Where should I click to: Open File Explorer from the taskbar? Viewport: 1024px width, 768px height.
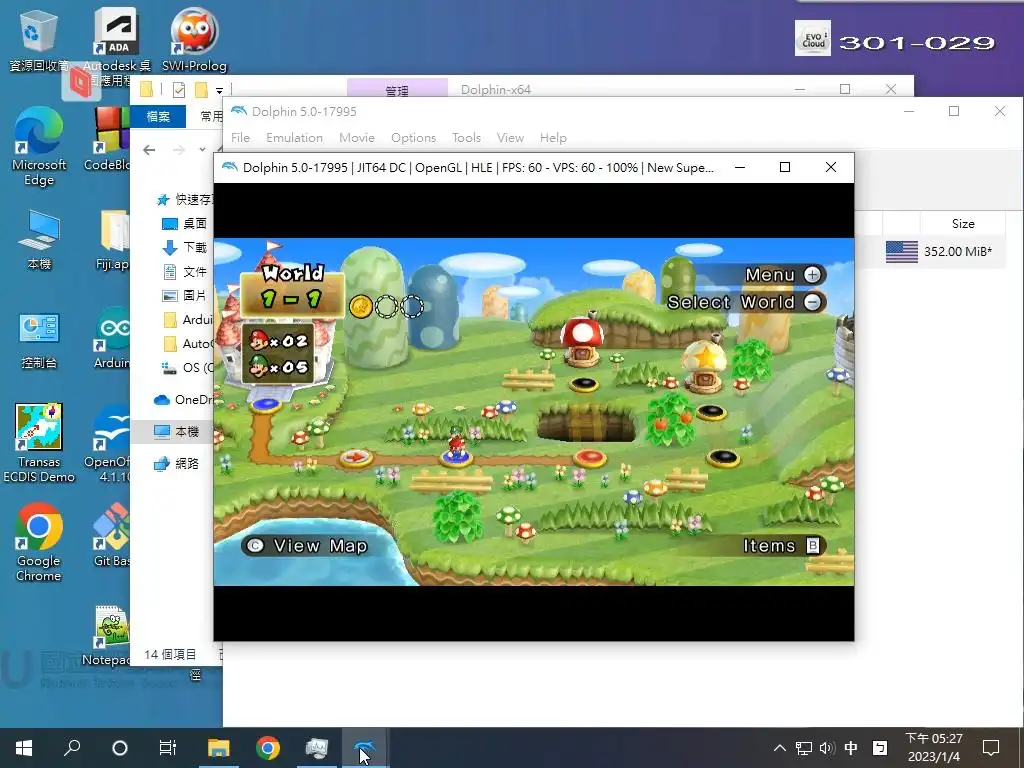[x=219, y=747]
